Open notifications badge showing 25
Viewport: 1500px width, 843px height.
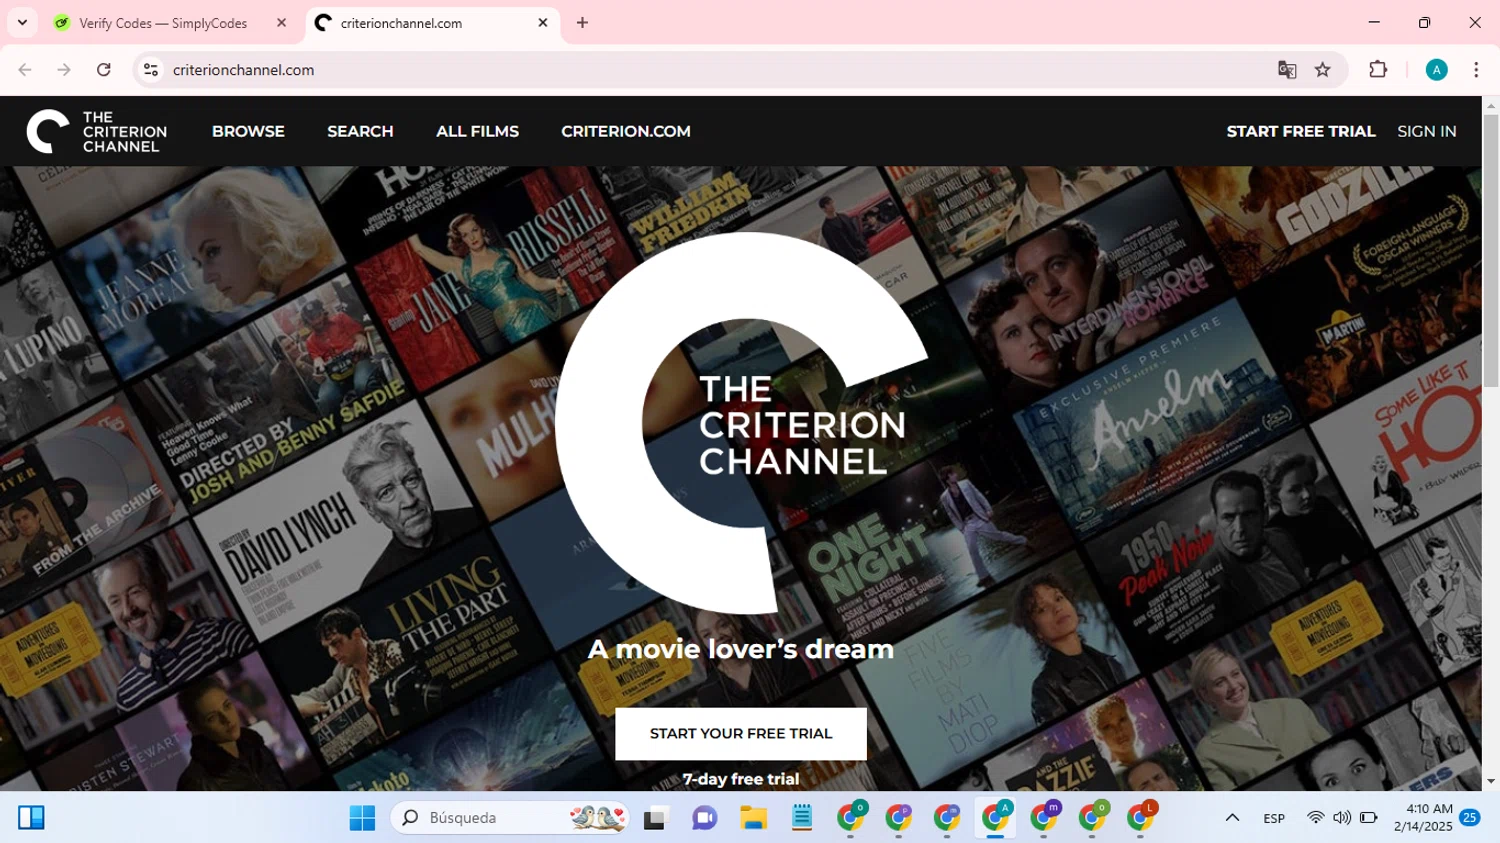1470,818
